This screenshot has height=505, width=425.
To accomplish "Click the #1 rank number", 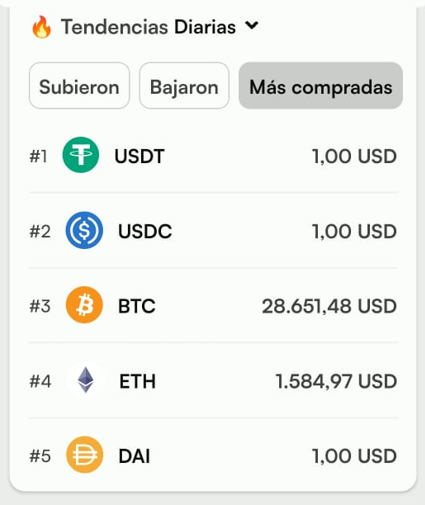I will (x=38, y=156).
